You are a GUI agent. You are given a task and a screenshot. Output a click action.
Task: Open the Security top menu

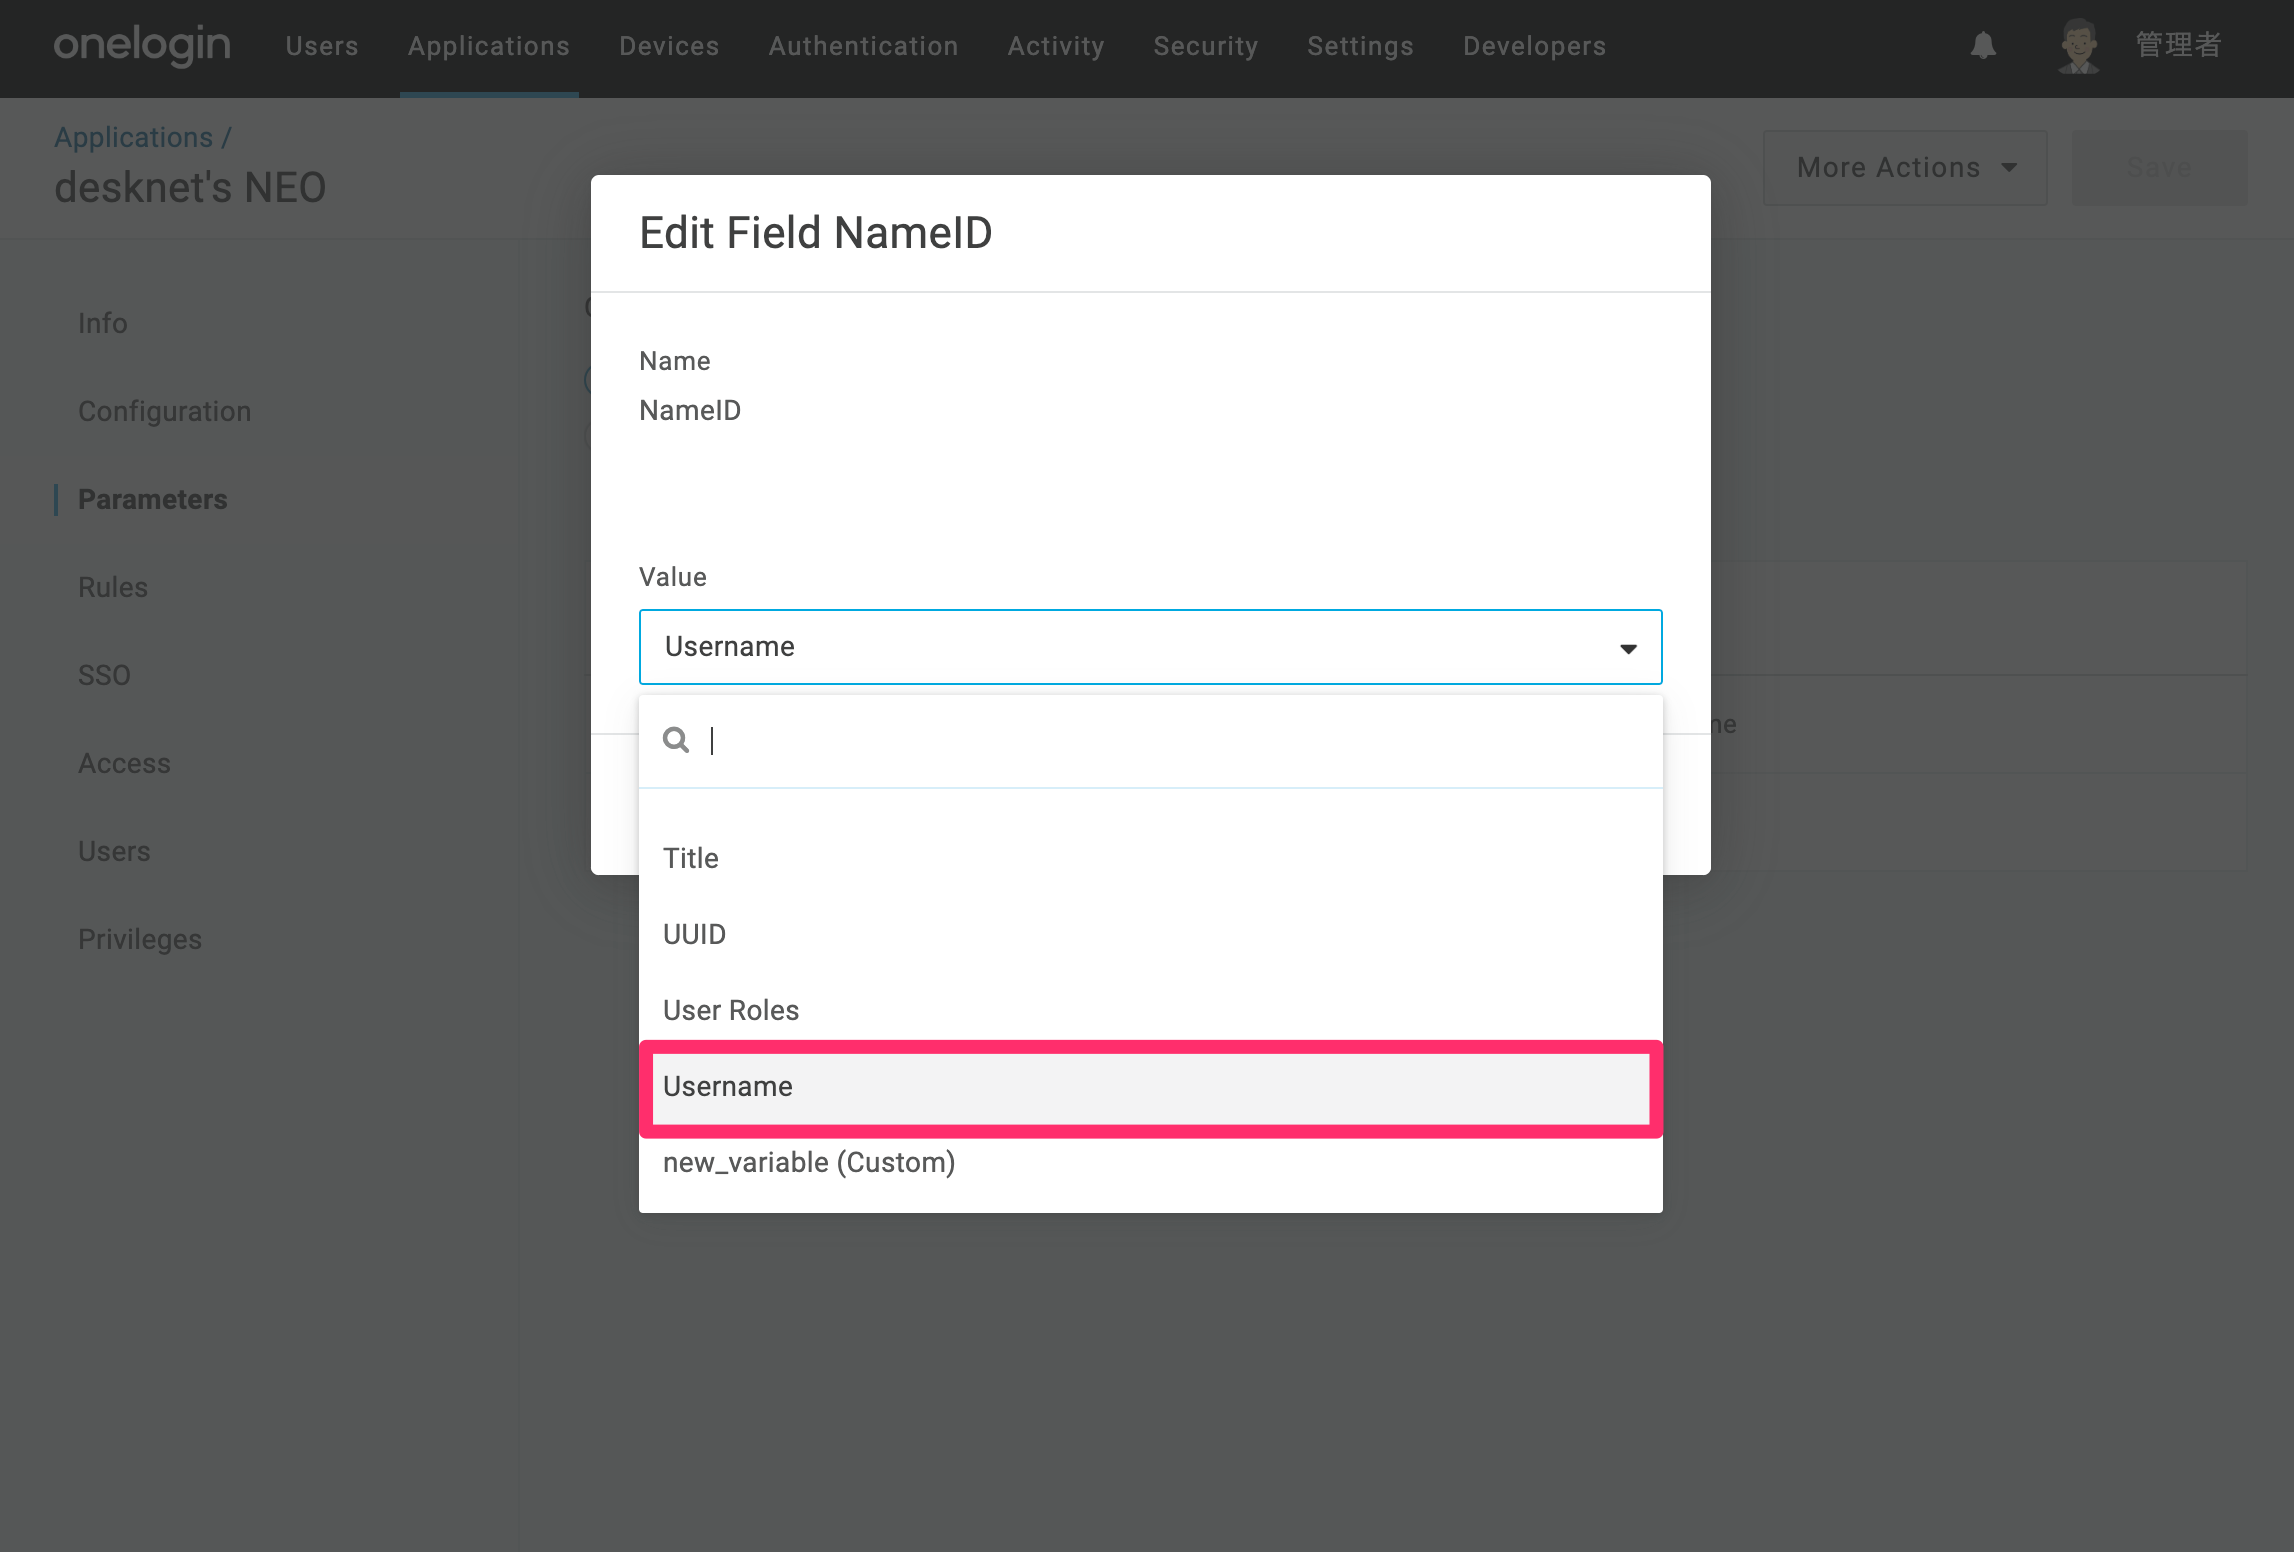(1206, 46)
